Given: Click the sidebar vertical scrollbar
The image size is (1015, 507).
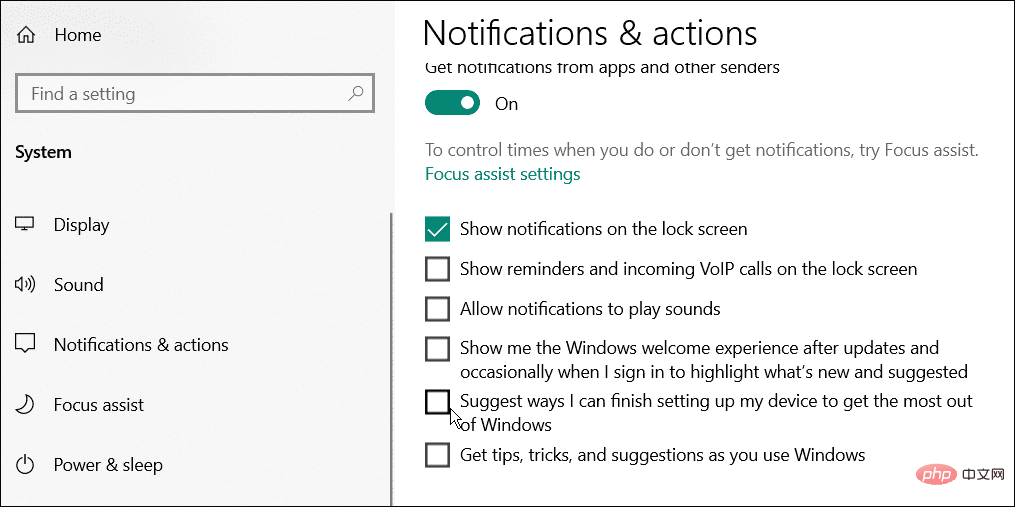Looking at the screenshot, I should click(x=391, y=350).
